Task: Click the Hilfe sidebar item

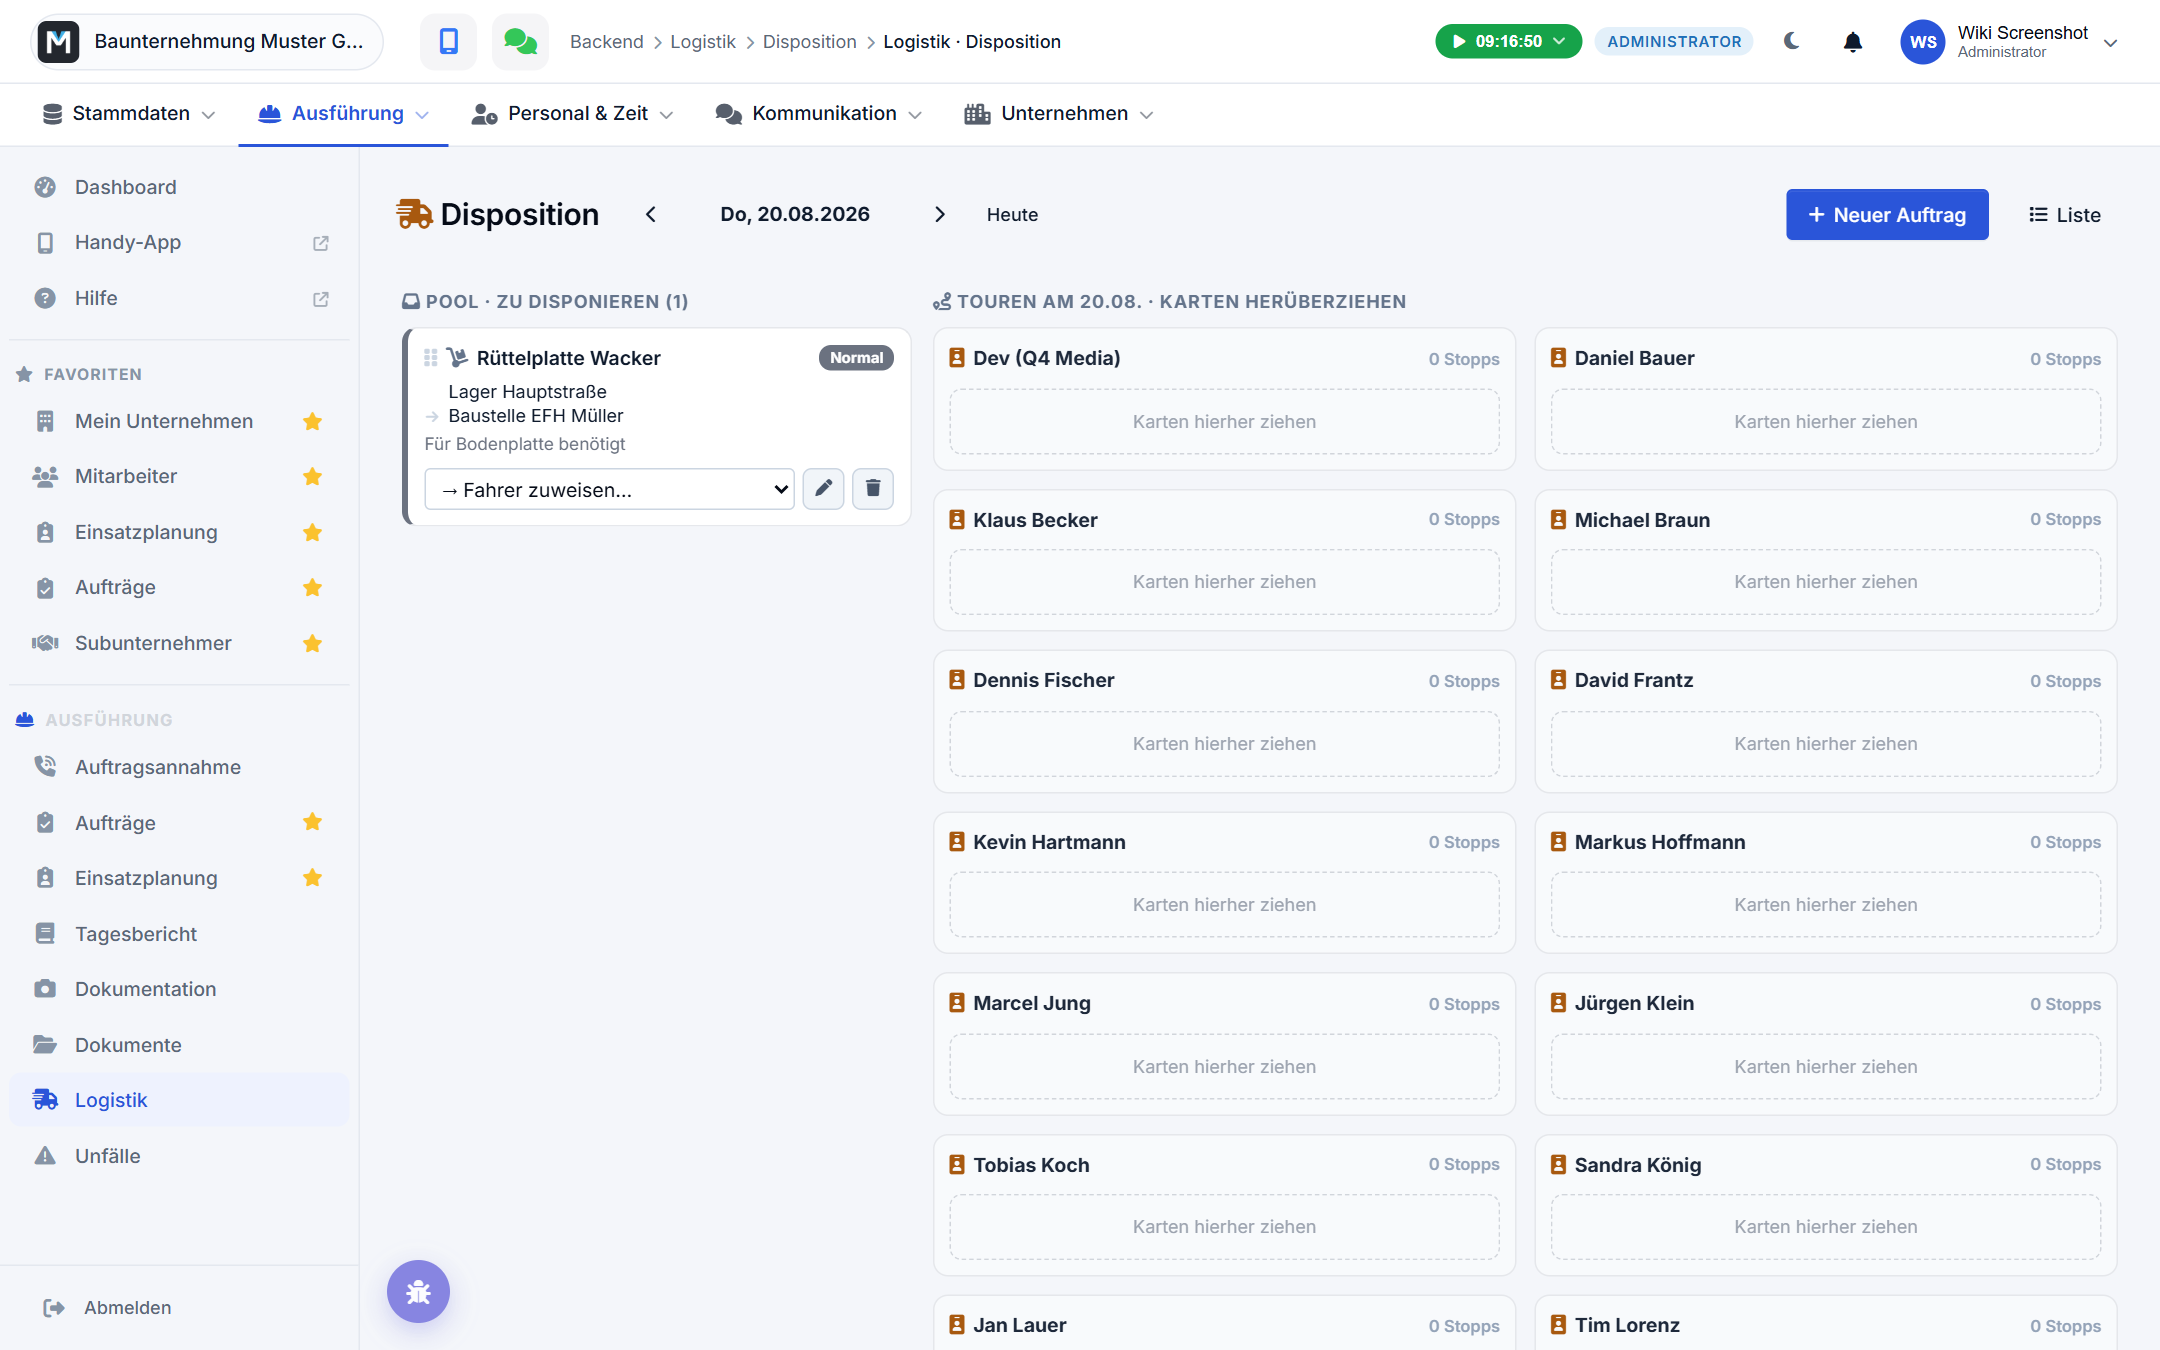Action: 179,299
